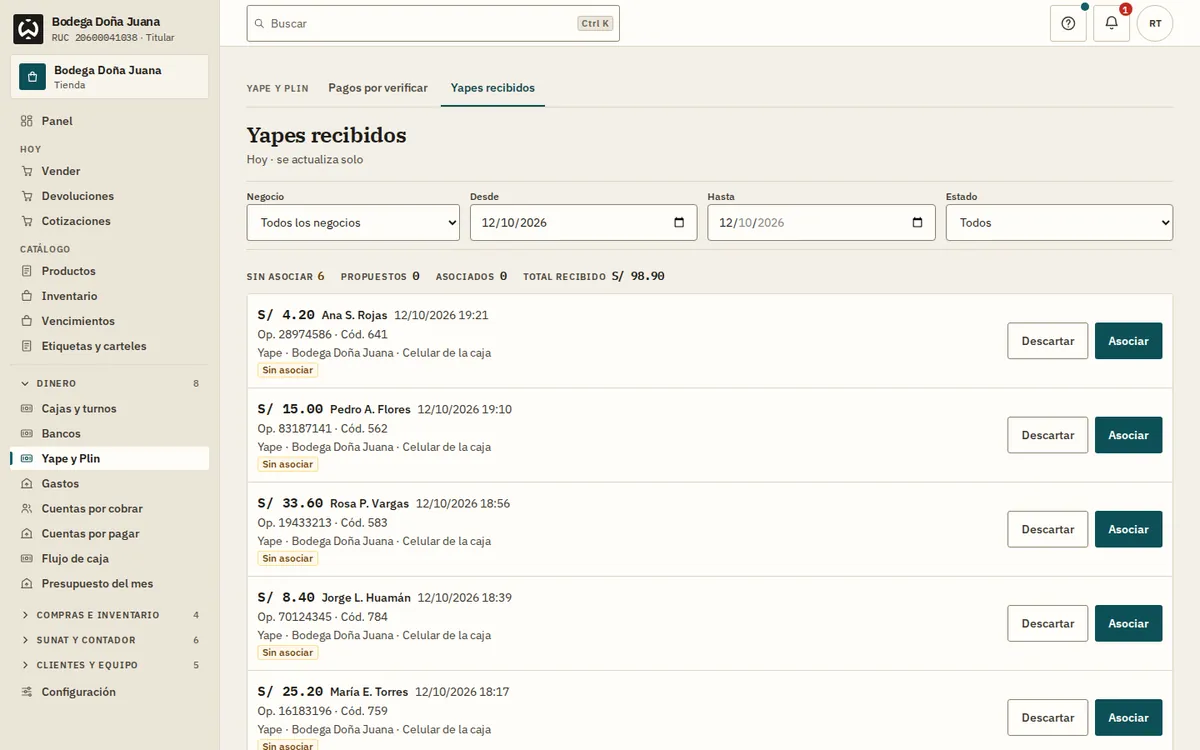Descartar the Pedro A. Flores payment
This screenshot has height=750, width=1200.
tap(1047, 435)
